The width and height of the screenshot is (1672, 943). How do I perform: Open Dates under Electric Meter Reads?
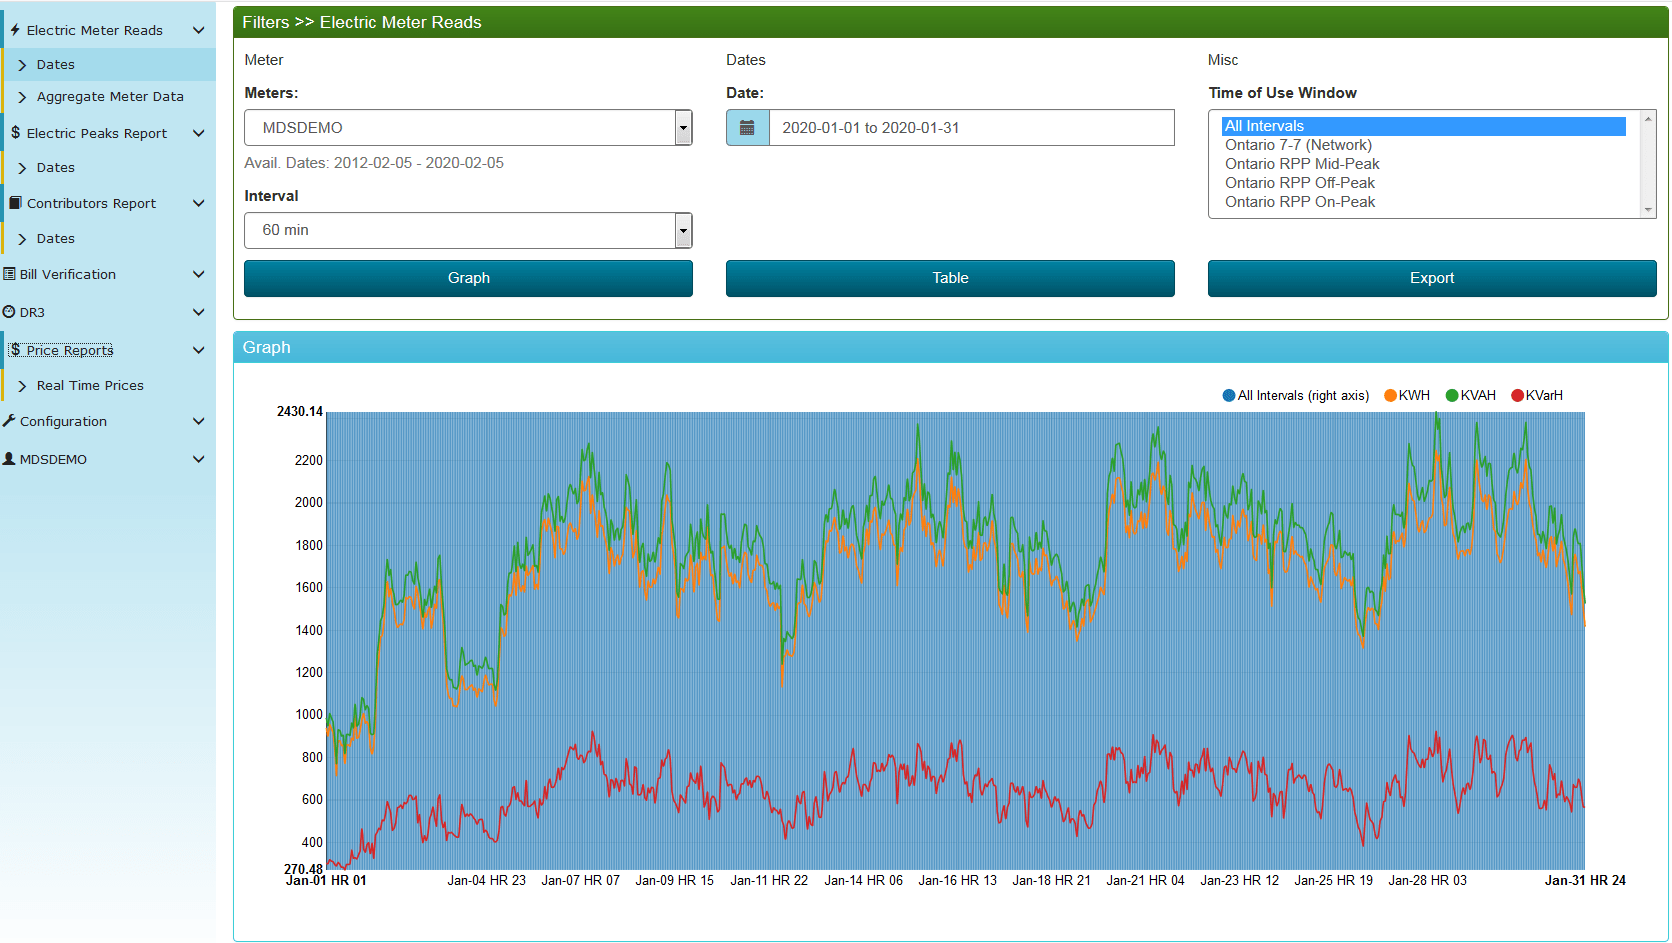56,64
